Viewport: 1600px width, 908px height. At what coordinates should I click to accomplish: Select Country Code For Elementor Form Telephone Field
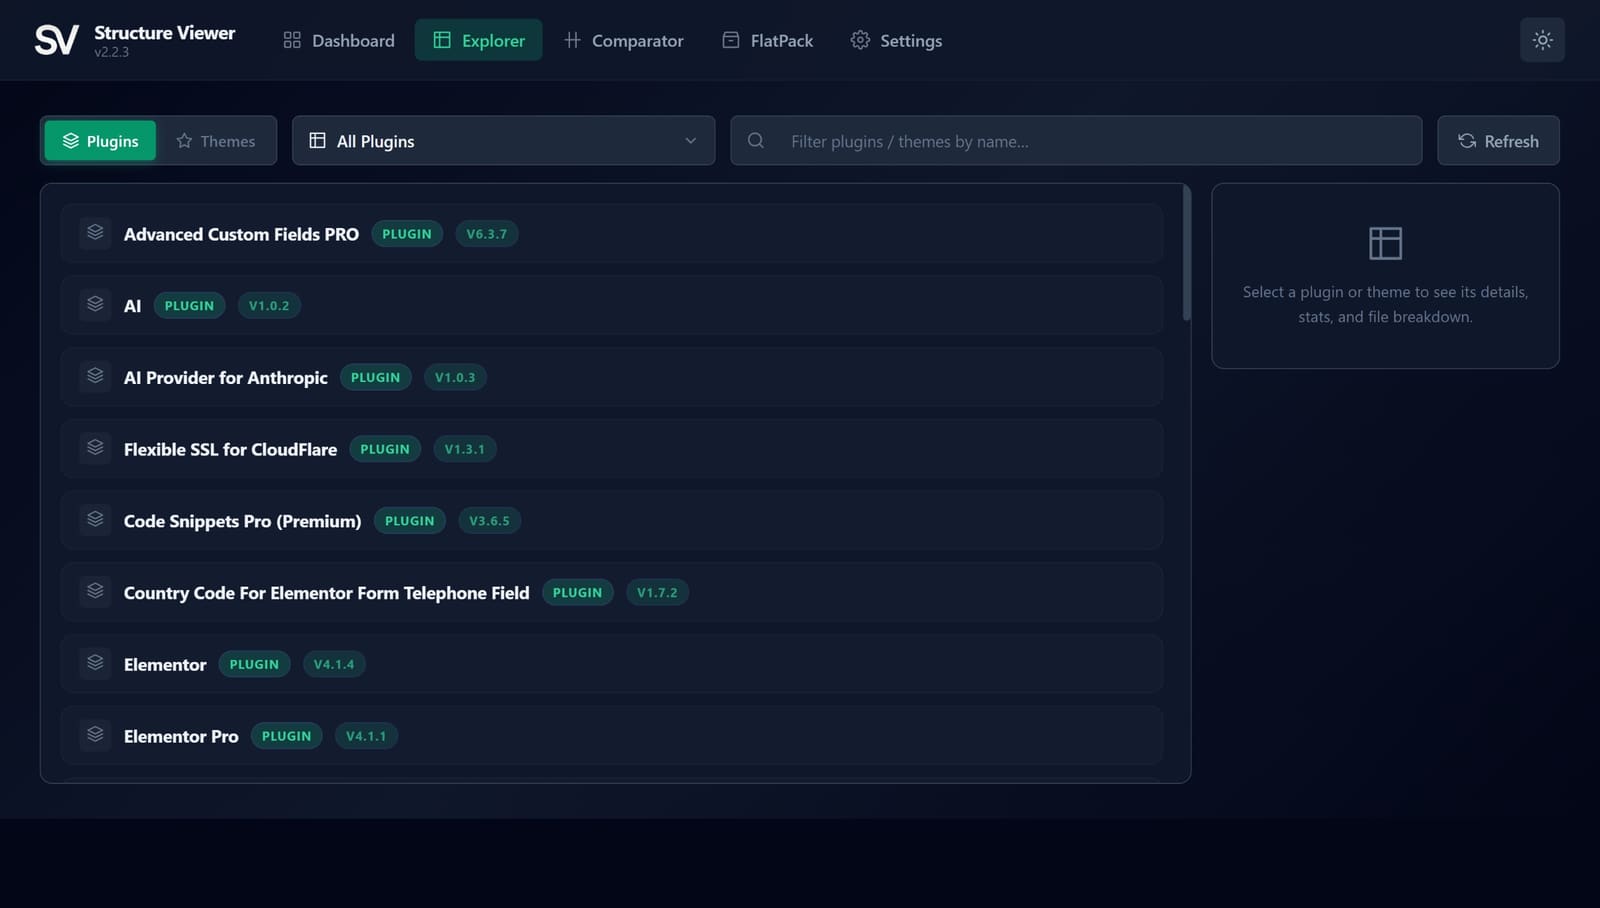coord(326,593)
